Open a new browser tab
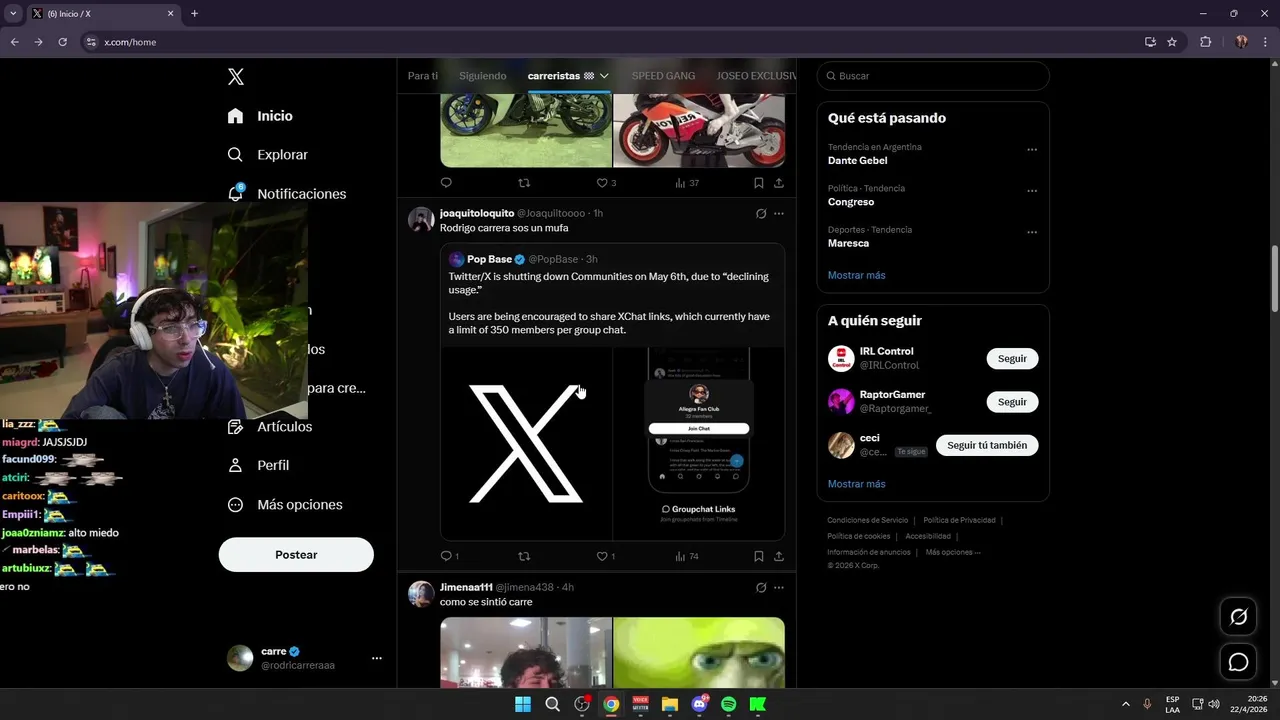The height and width of the screenshot is (720, 1280). (194, 14)
